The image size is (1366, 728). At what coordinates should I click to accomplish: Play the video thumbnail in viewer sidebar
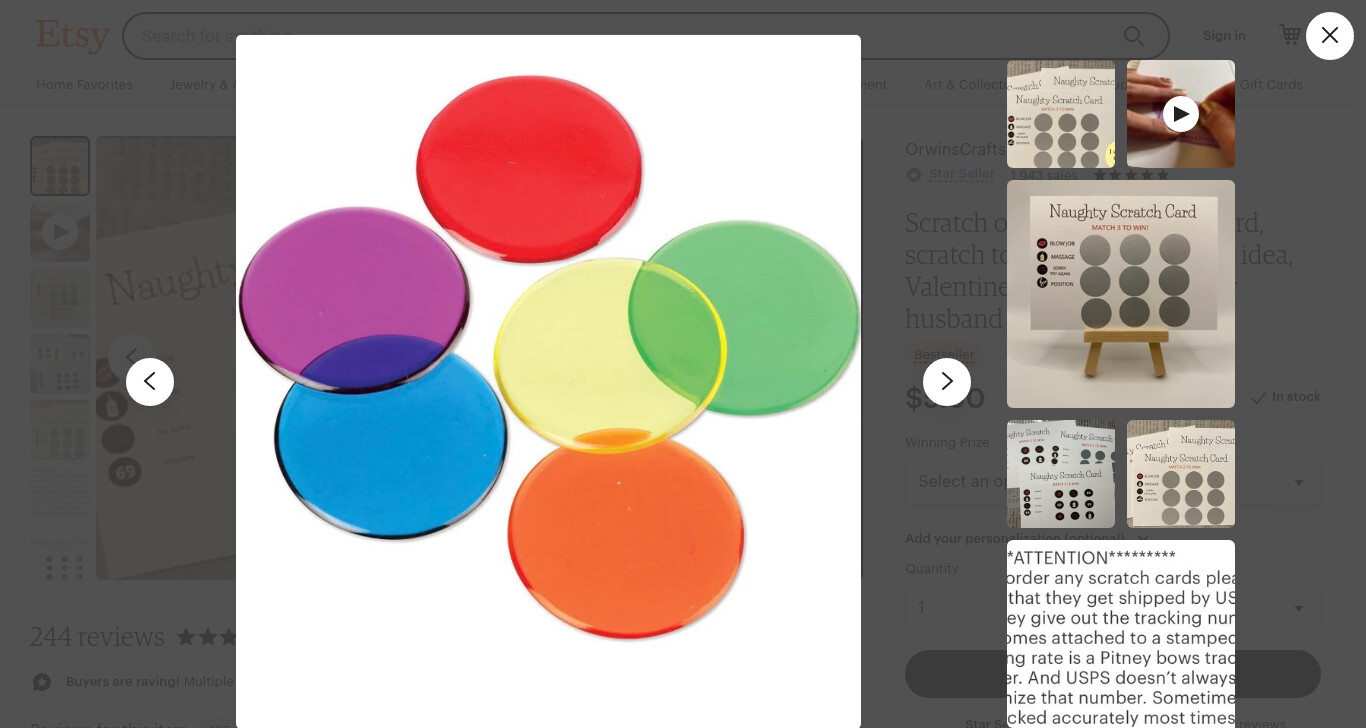1181,114
